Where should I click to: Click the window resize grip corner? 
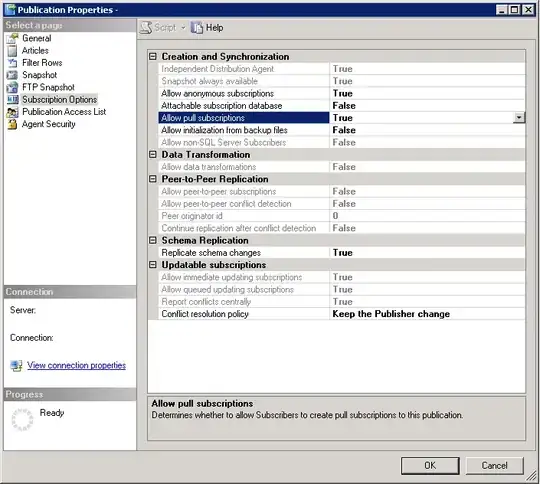[531, 476]
